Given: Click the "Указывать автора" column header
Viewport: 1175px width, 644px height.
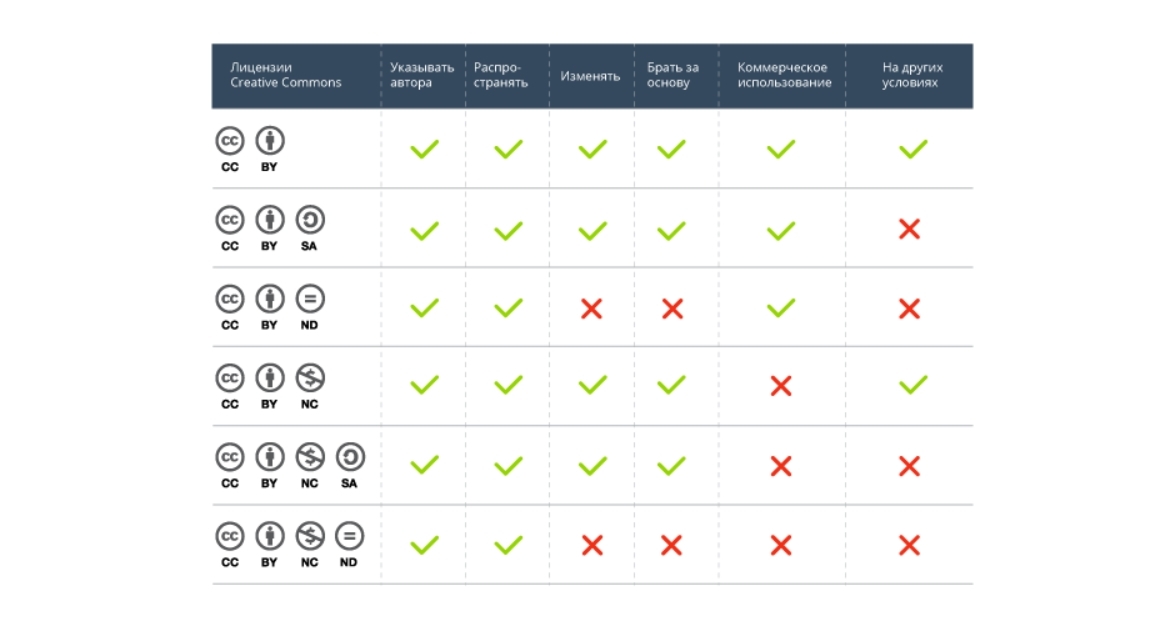Looking at the screenshot, I should click(422, 75).
